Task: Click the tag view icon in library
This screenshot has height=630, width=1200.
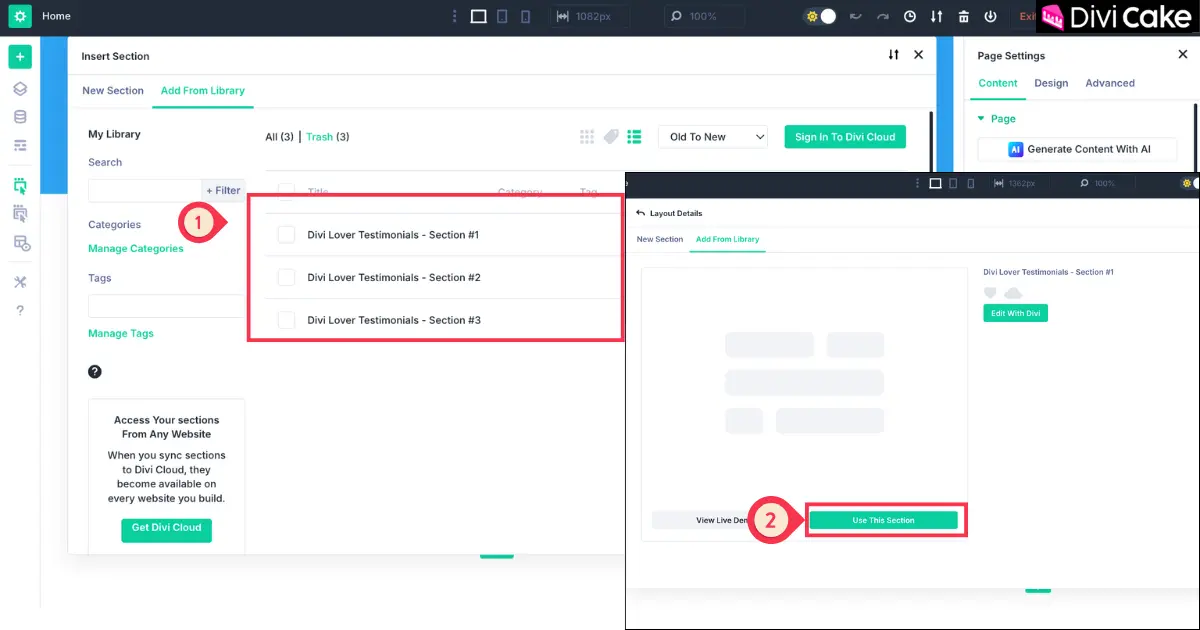Action: 612,137
